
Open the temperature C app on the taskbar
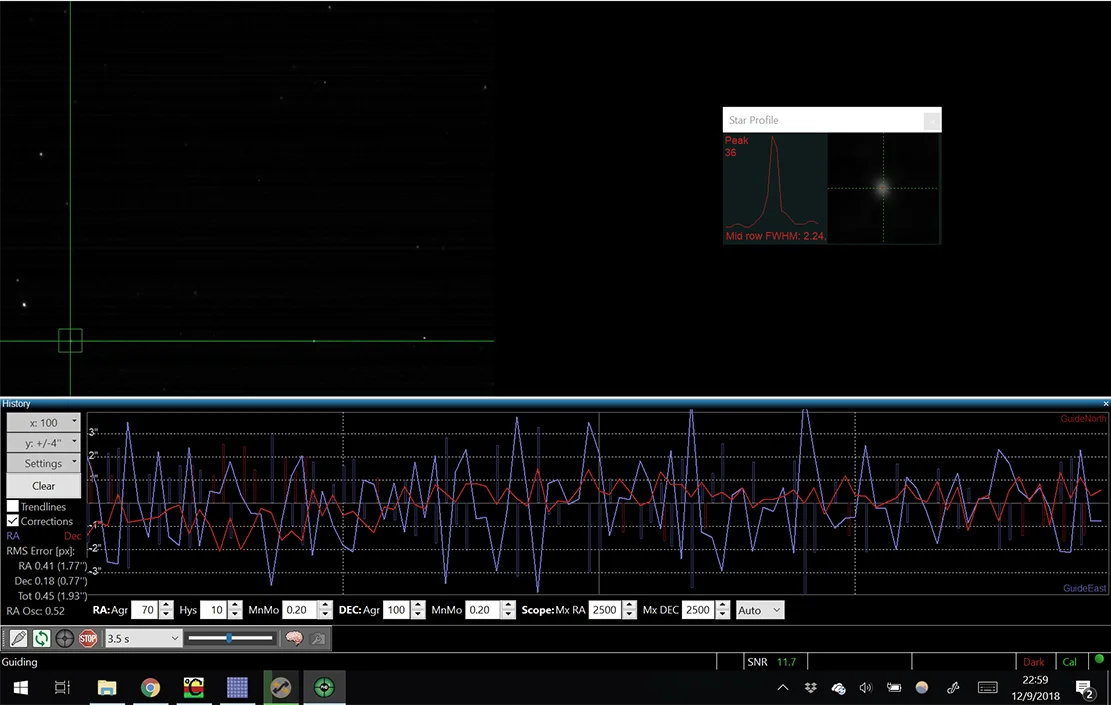pos(193,687)
